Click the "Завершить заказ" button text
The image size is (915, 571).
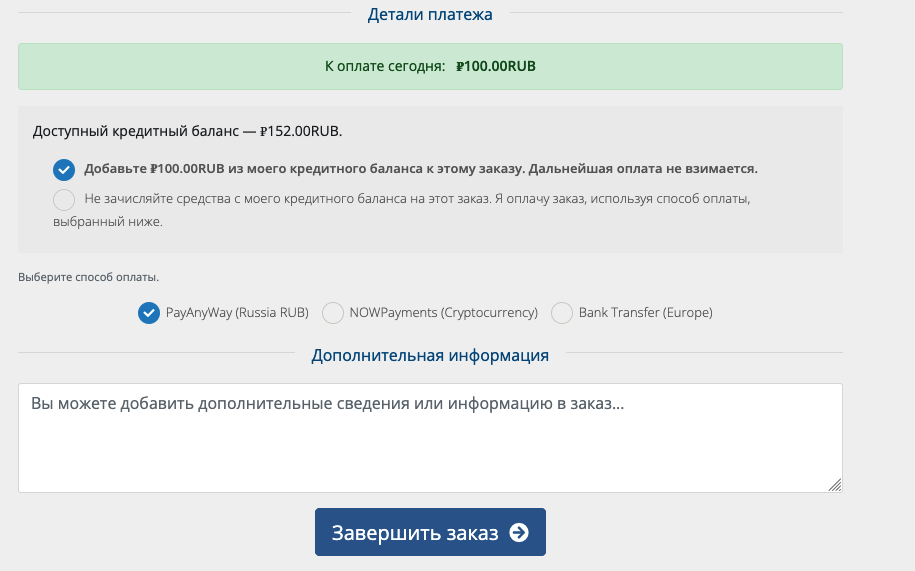(415, 533)
